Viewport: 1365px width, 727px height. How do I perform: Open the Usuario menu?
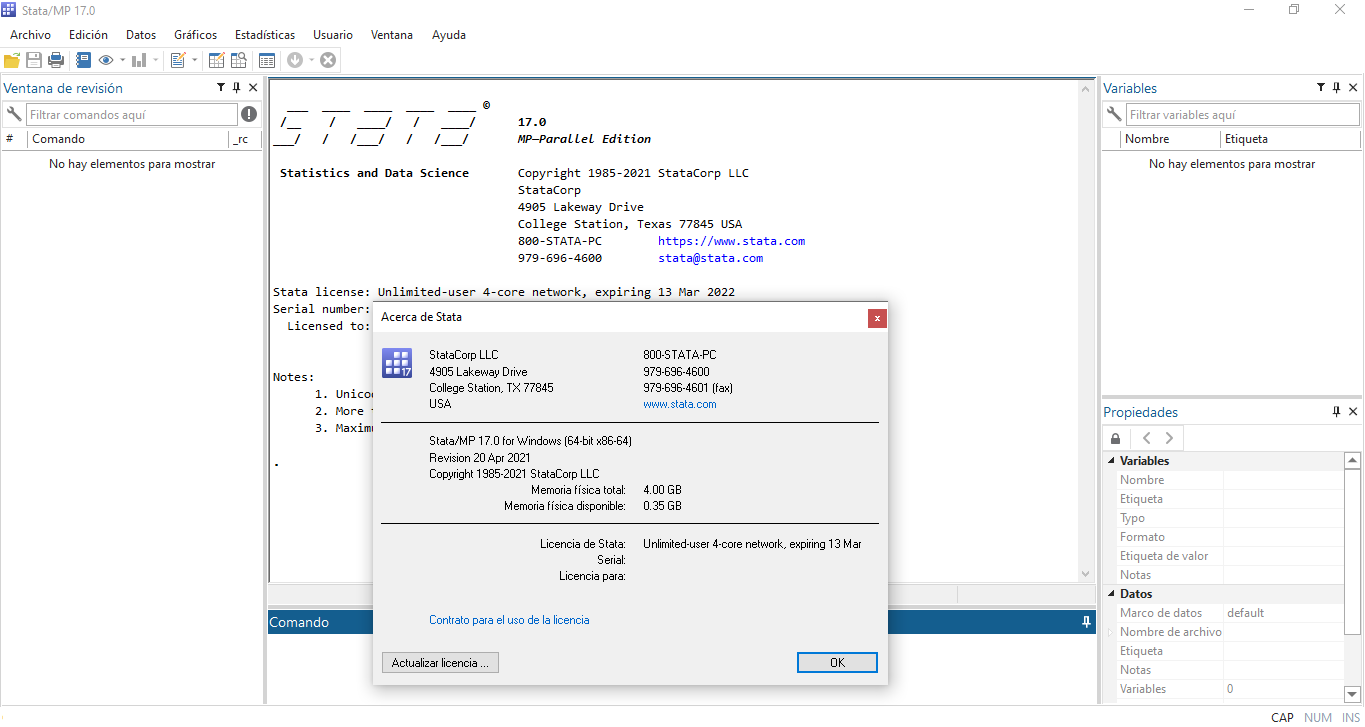pyautogui.click(x=333, y=35)
